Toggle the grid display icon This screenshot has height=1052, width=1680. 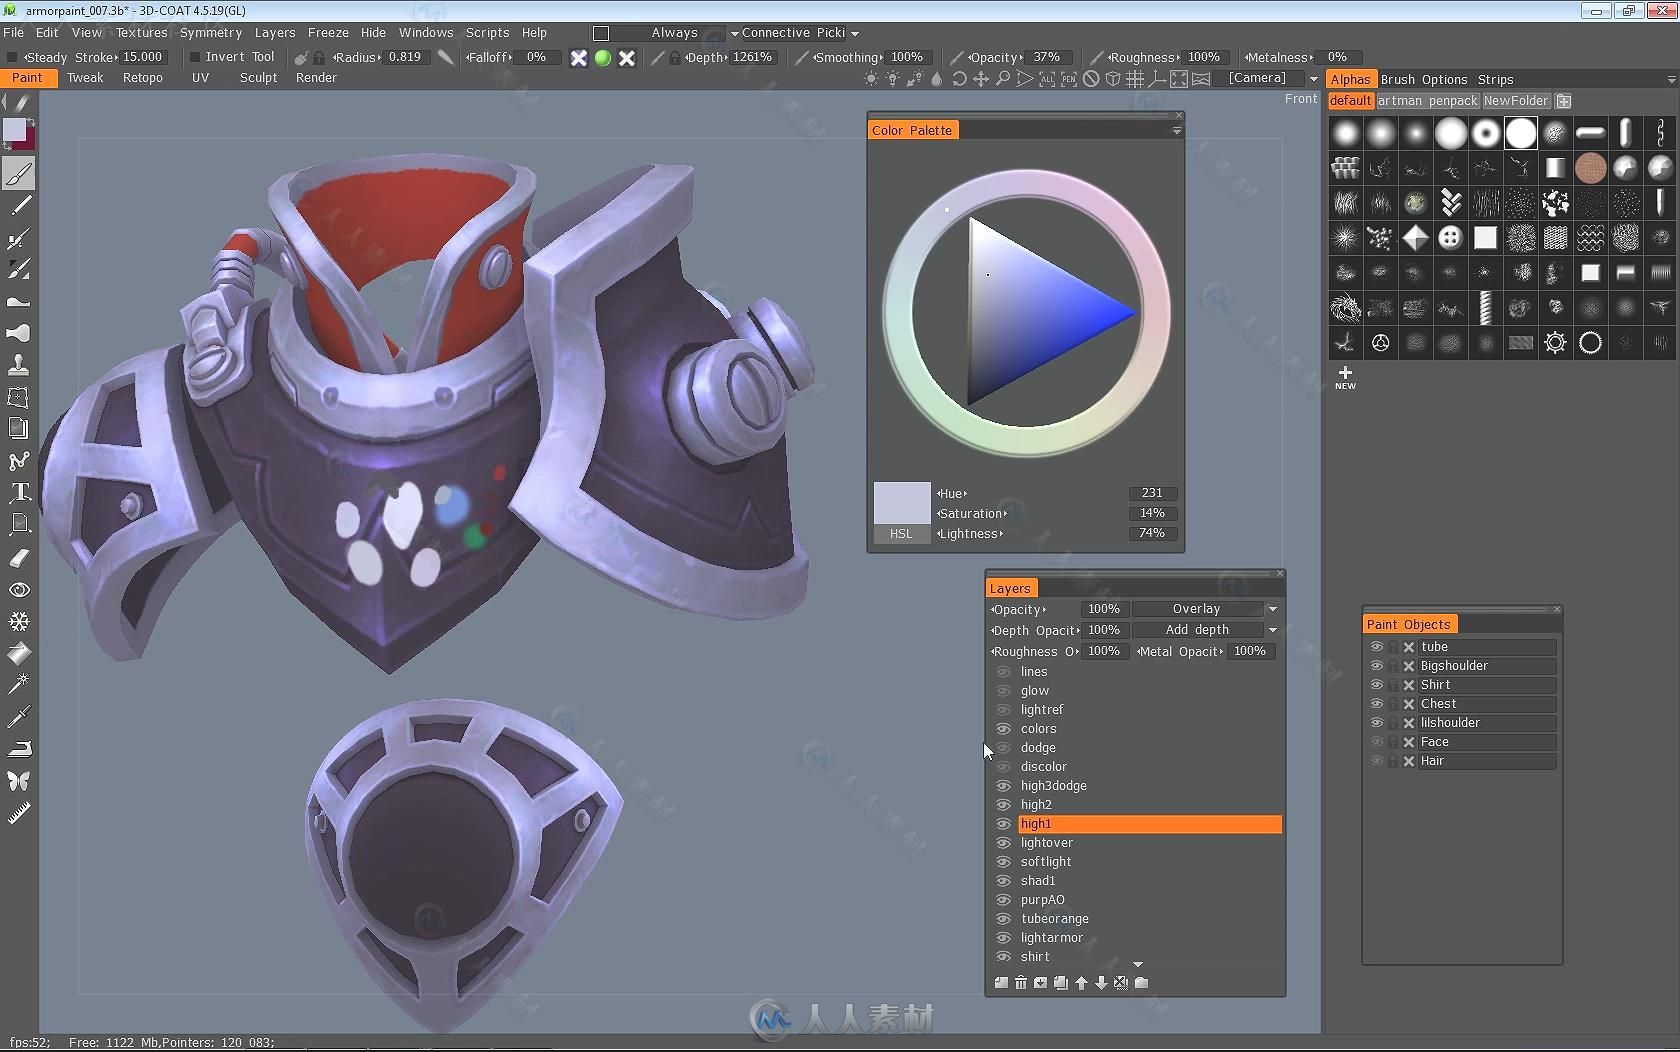click(1135, 79)
